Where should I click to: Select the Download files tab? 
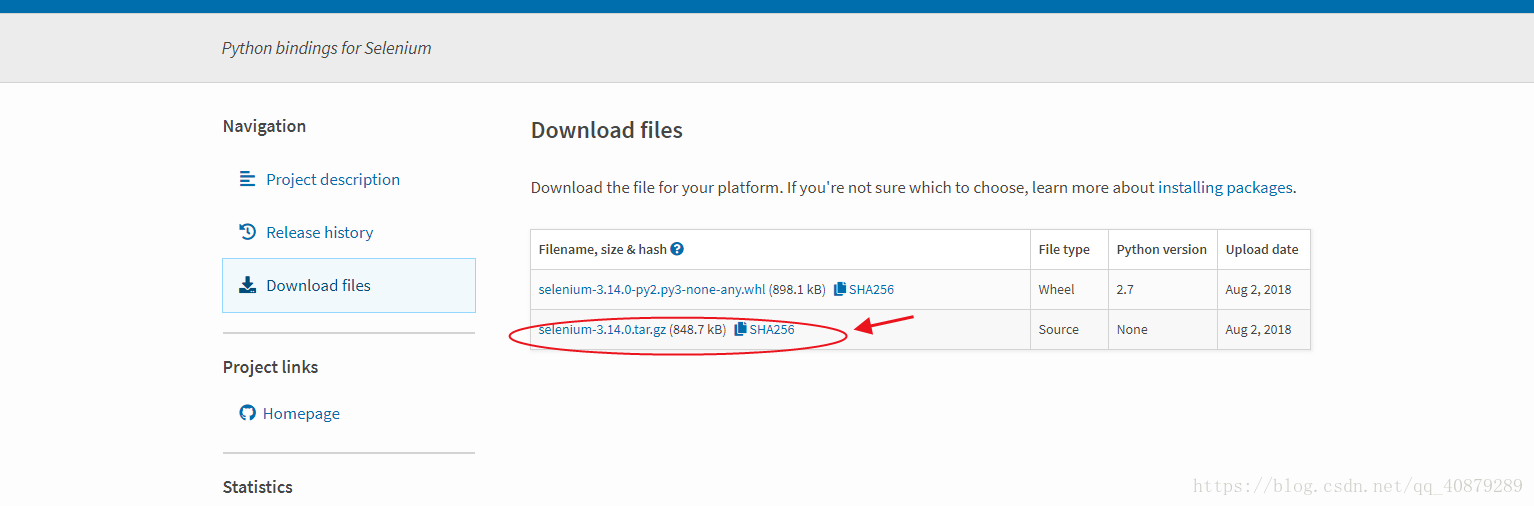(349, 286)
